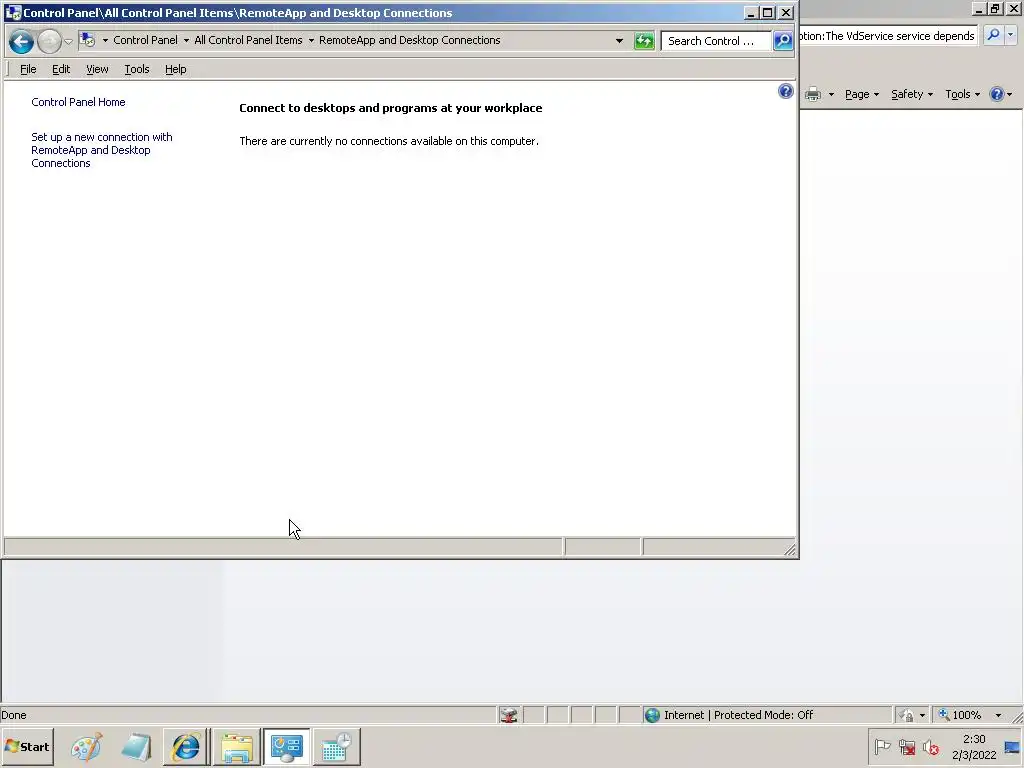
Task: Click the Control Panel title bar icon
Action: [12, 12]
